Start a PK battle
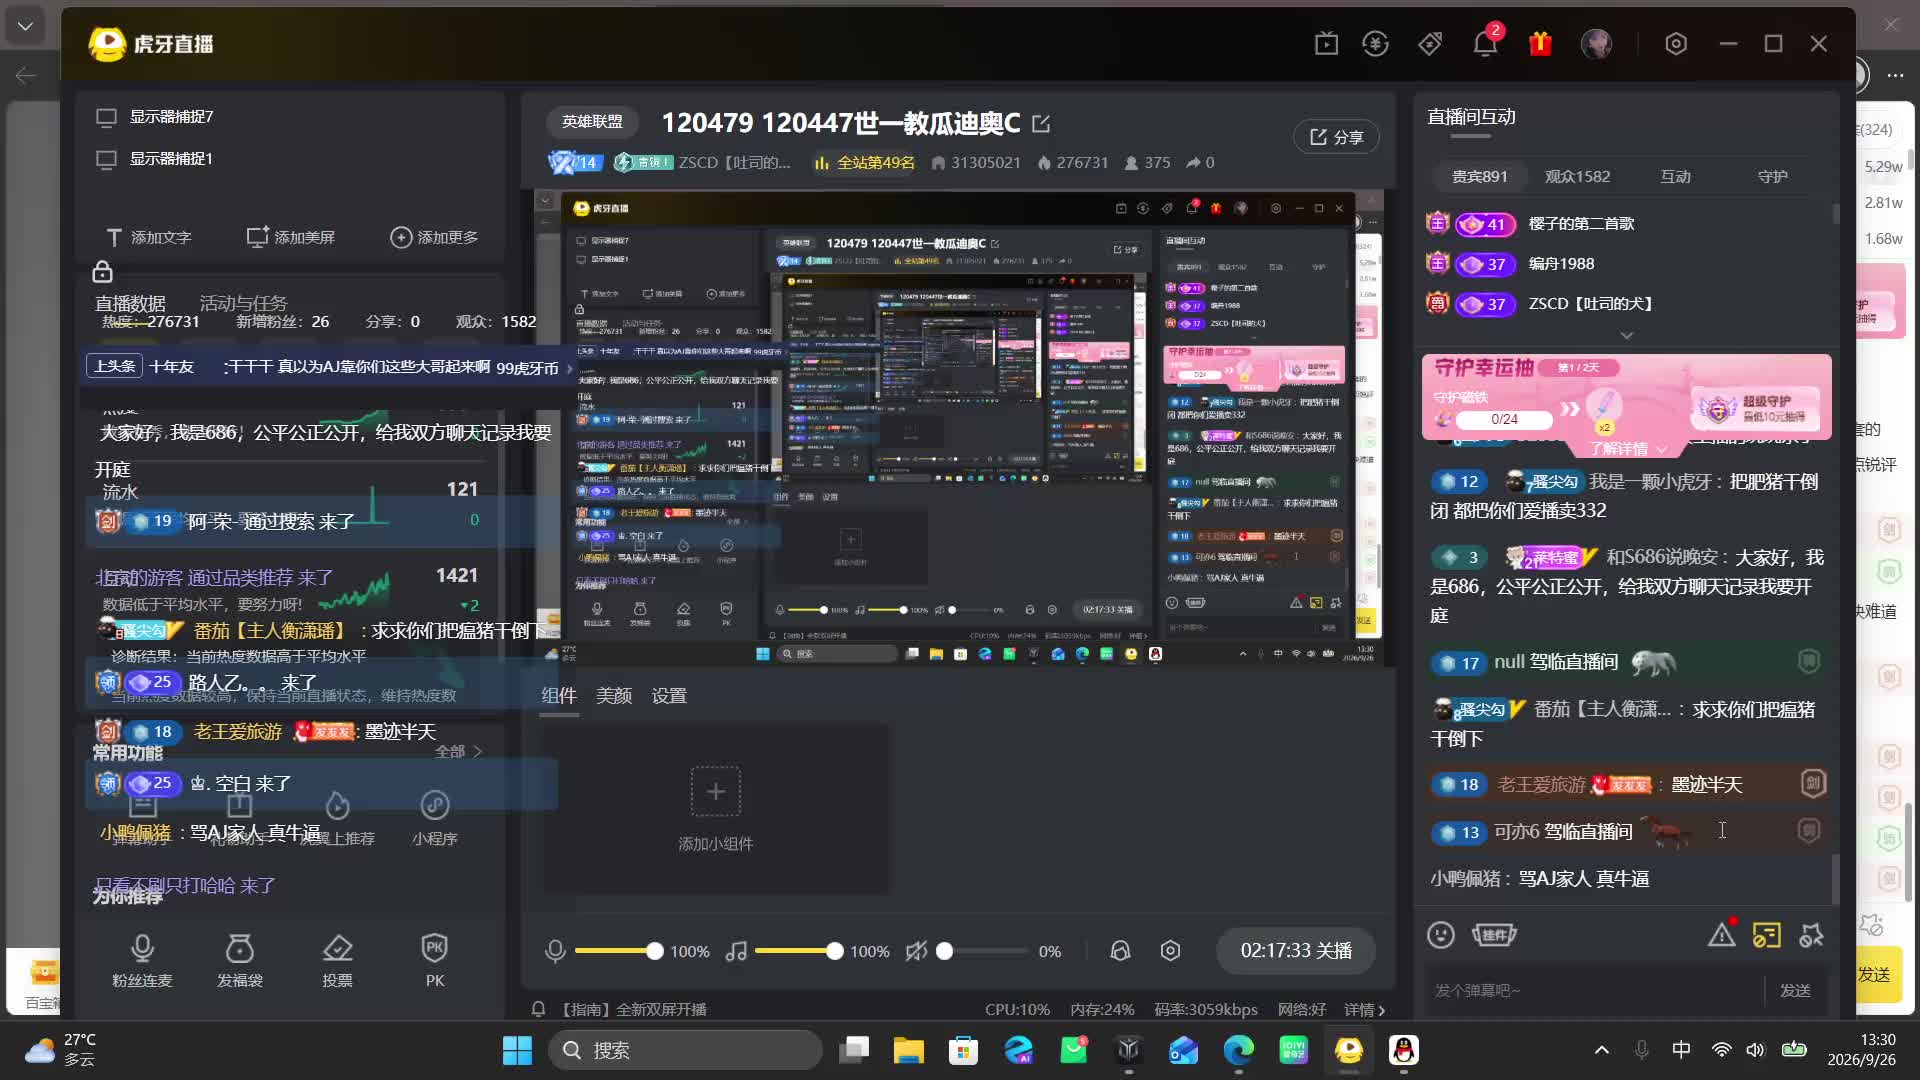 tap(434, 960)
